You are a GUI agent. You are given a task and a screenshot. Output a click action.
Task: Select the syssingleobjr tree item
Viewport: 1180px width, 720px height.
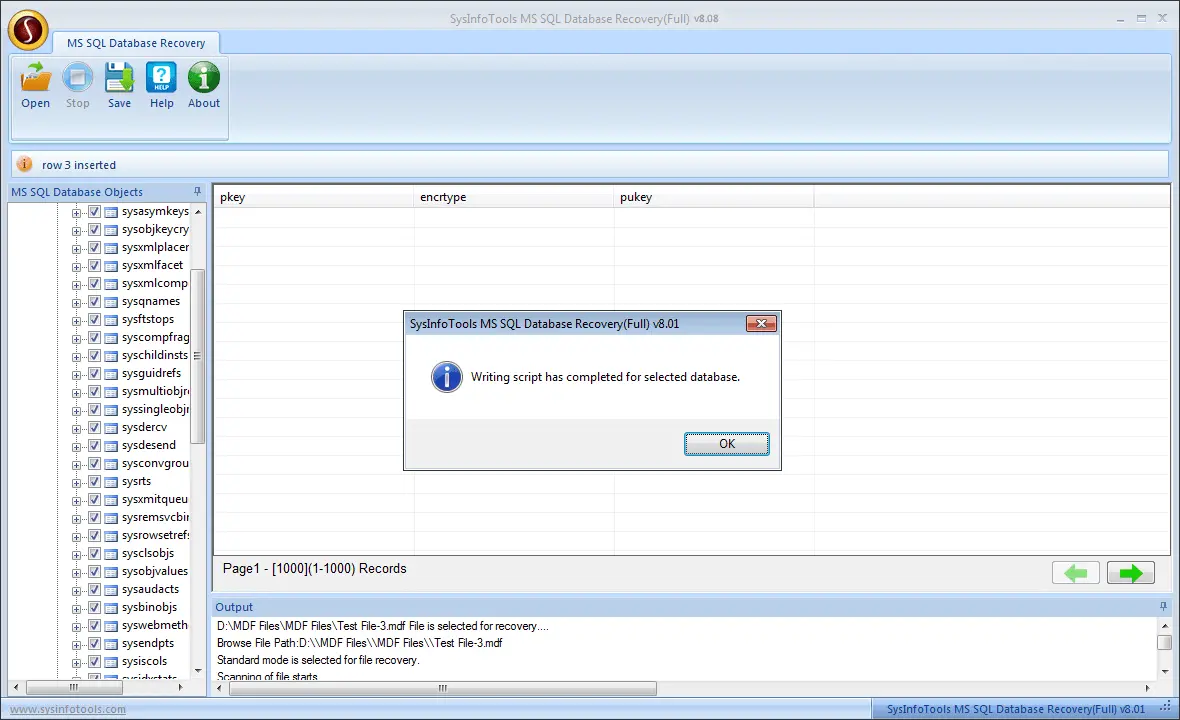coord(156,409)
